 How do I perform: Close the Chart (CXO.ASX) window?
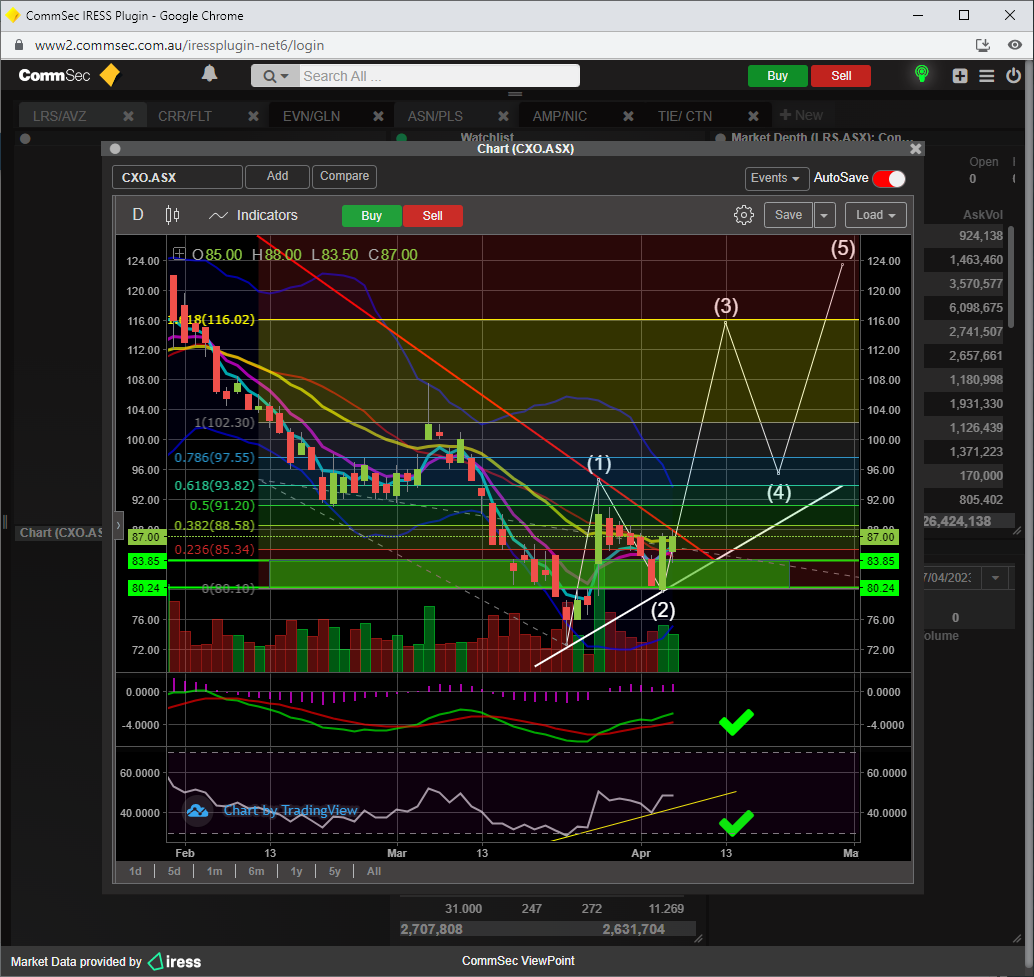(915, 148)
